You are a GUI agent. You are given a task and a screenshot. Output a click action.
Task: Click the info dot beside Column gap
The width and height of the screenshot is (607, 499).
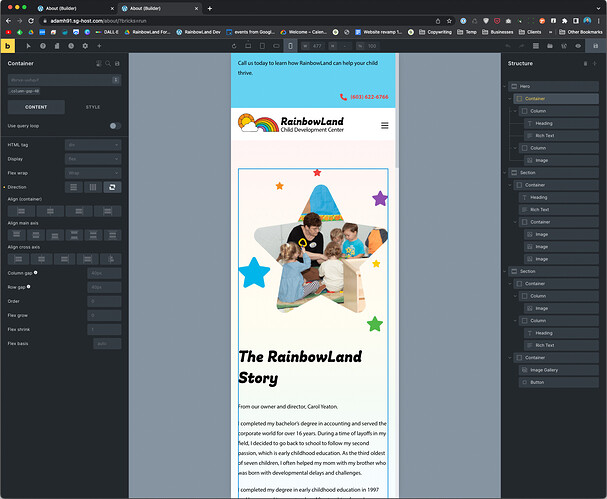coord(36,273)
